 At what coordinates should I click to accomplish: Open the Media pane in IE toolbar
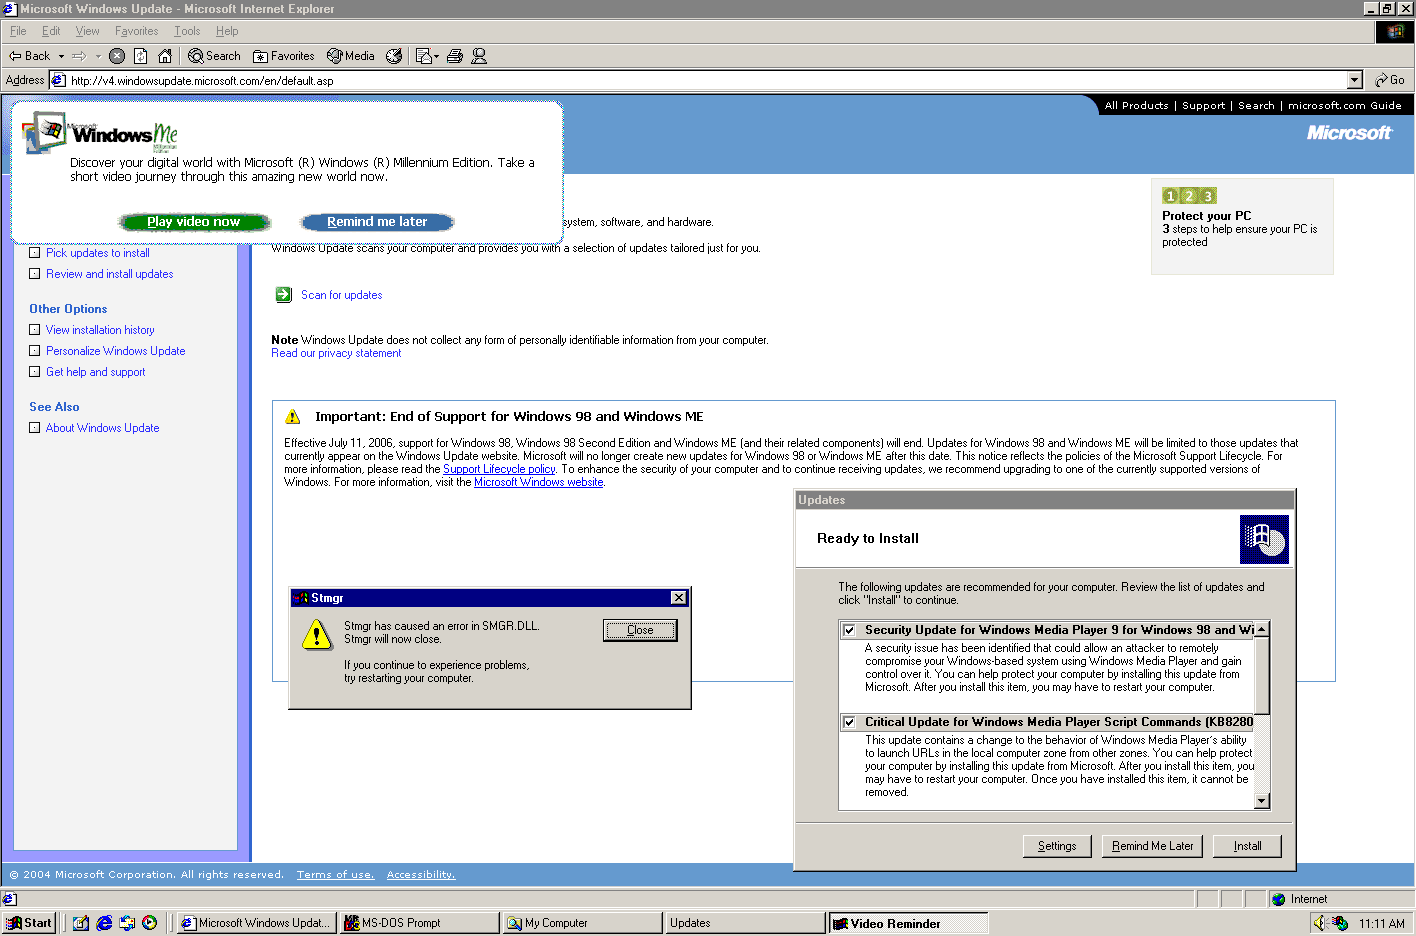pos(351,56)
